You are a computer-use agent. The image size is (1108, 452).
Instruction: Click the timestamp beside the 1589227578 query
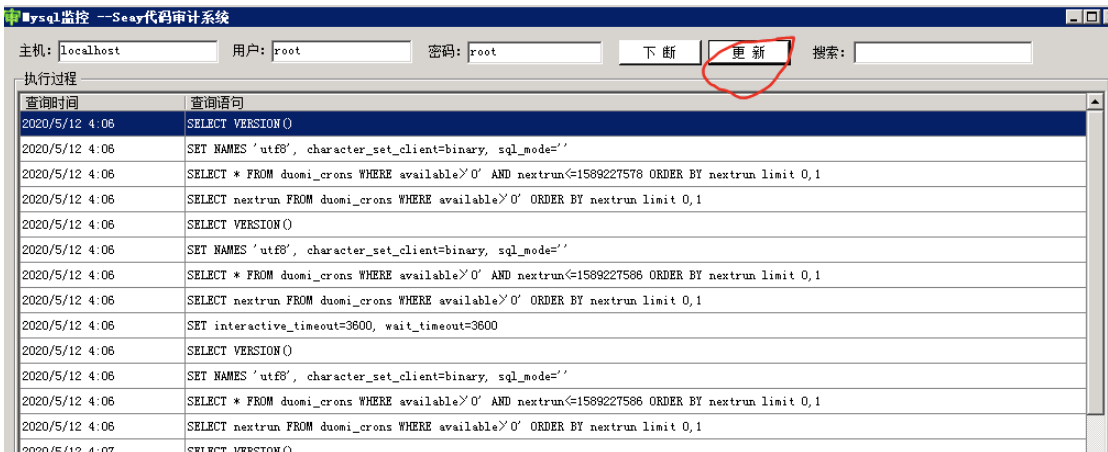(69, 174)
